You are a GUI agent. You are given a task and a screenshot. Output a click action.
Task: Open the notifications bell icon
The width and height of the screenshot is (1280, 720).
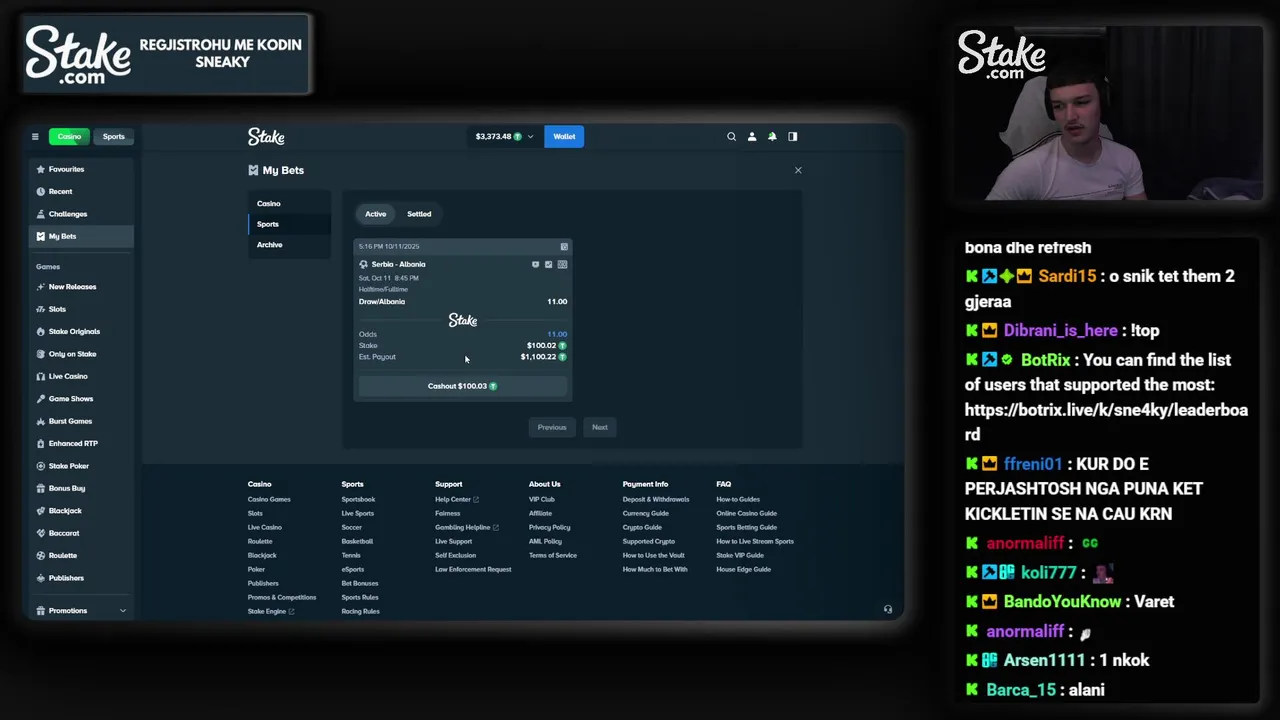tap(772, 136)
